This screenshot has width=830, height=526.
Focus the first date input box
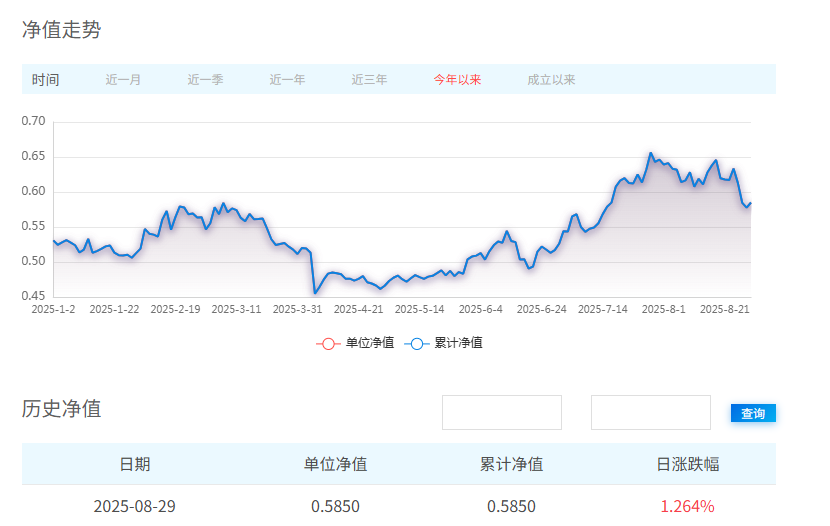[502, 412]
